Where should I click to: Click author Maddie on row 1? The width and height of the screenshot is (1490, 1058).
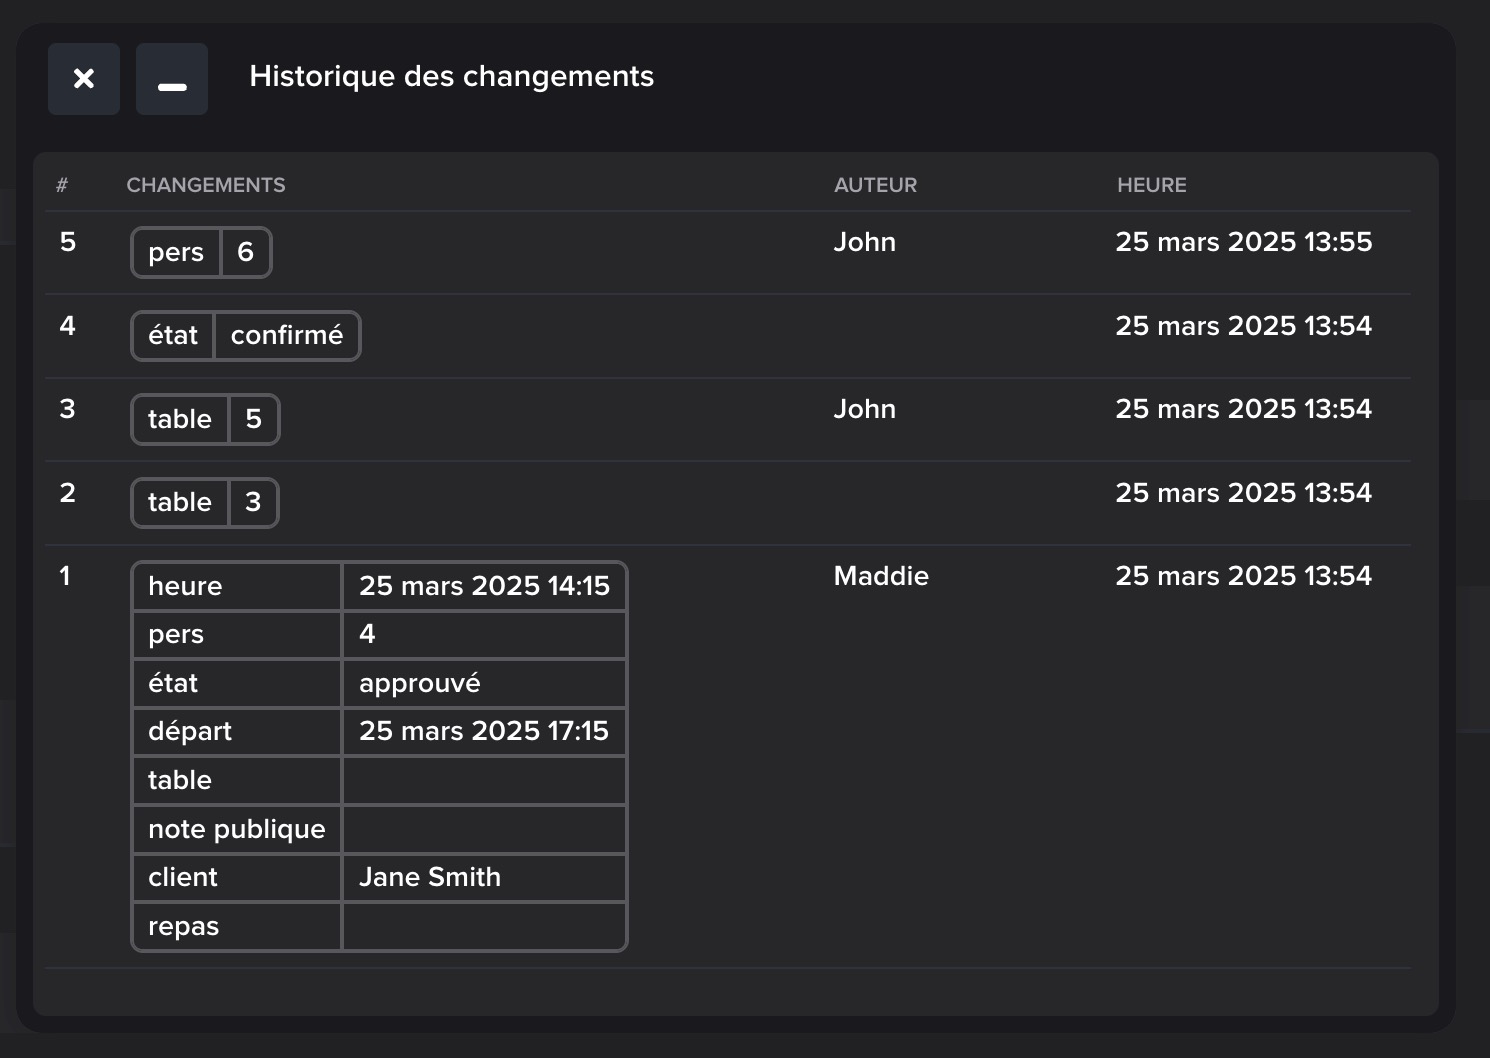tap(880, 576)
